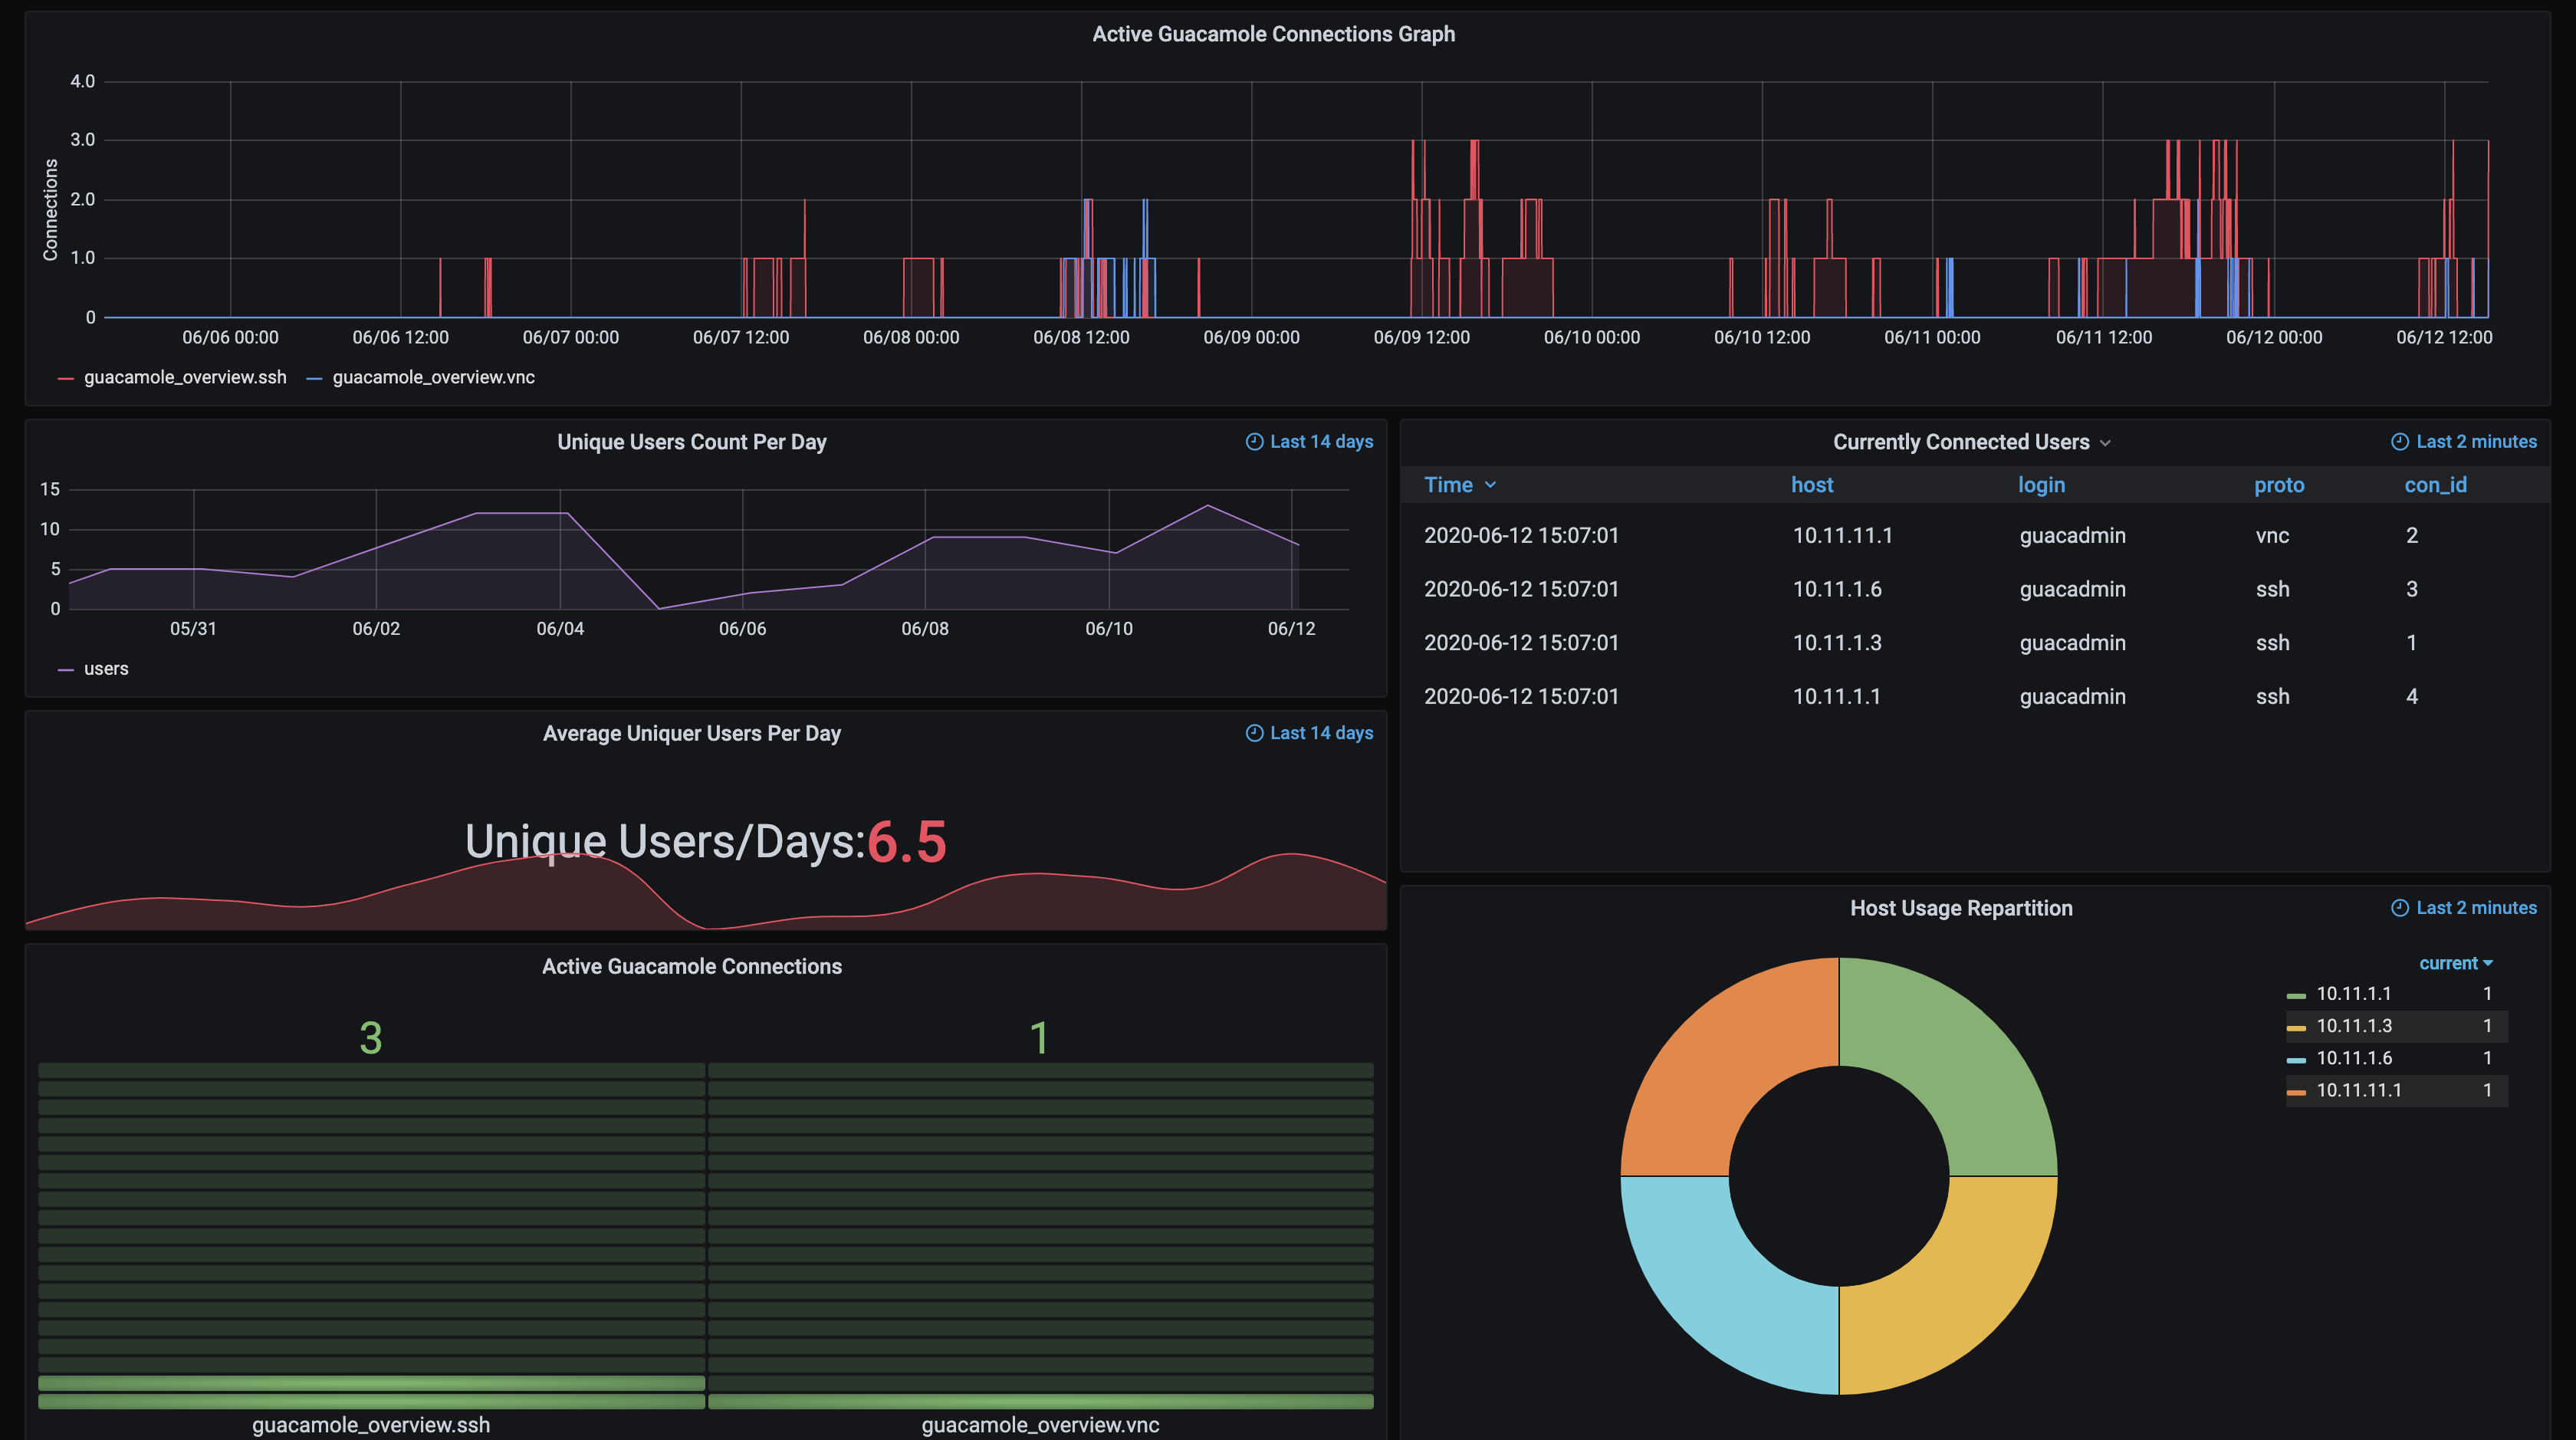Open the current sort dropdown in Host Usage legend
The height and width of the screenshot is (1440, 2576).
point(2456,962)
